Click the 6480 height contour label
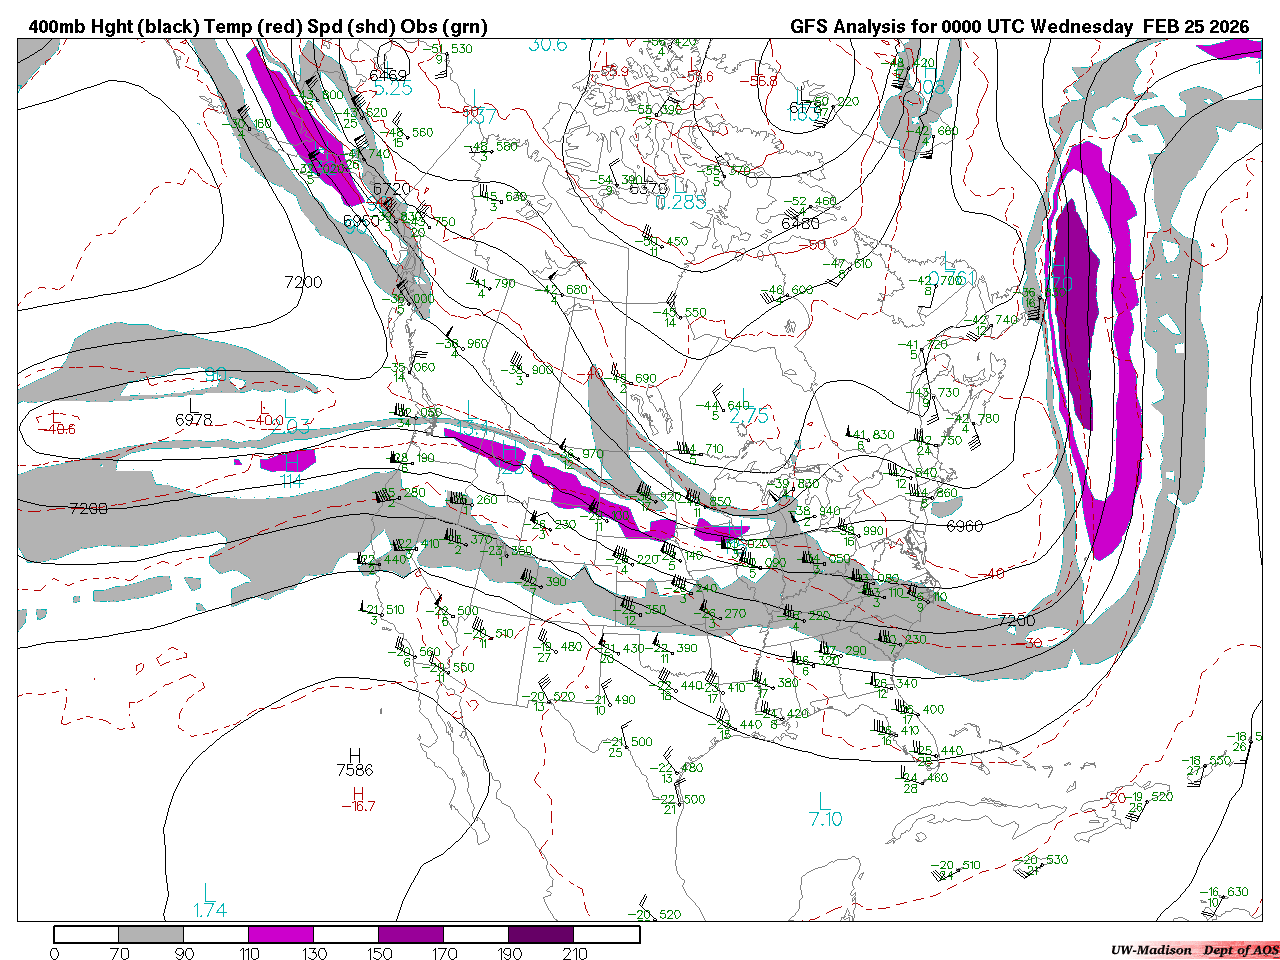The width and height of the screenshot is (1280, 960). pos(800,223)
